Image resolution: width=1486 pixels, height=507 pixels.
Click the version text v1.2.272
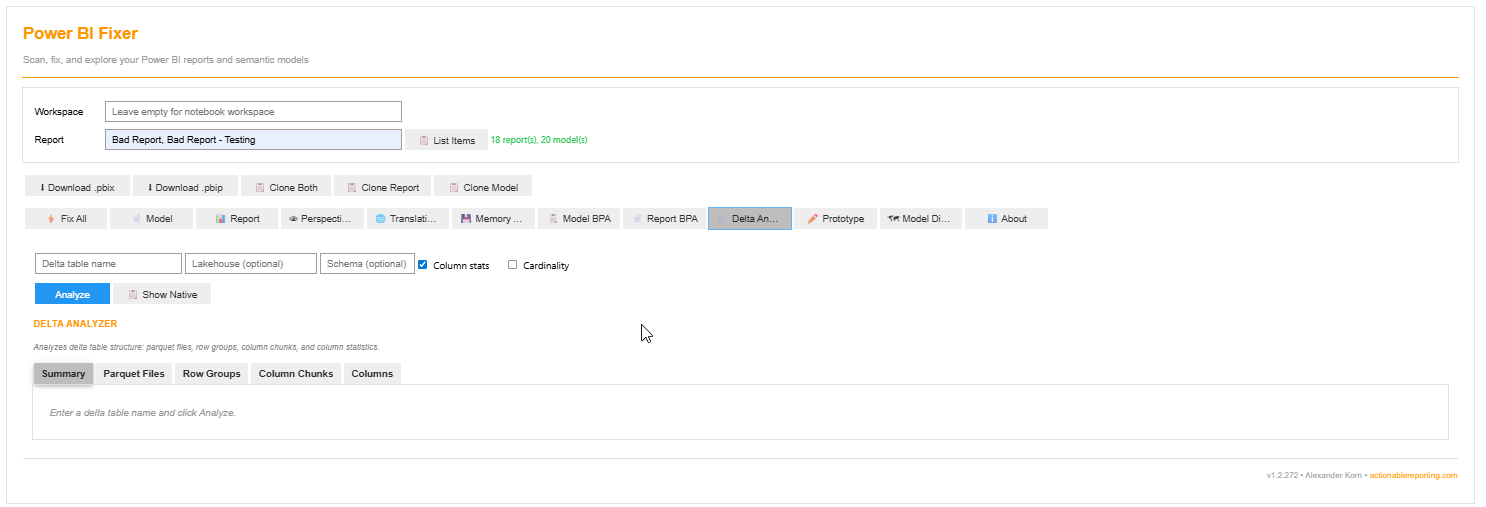tap(1282, 475)
